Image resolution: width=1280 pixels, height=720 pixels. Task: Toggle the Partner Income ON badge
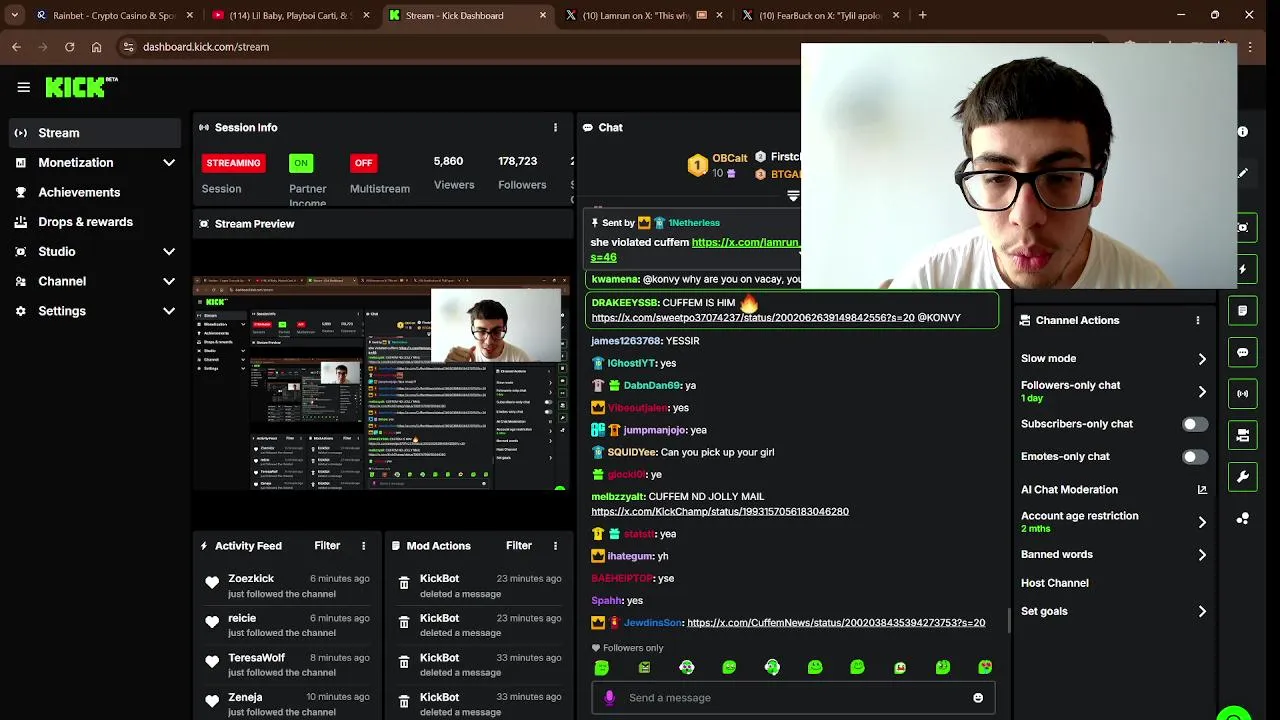point(301,163)
